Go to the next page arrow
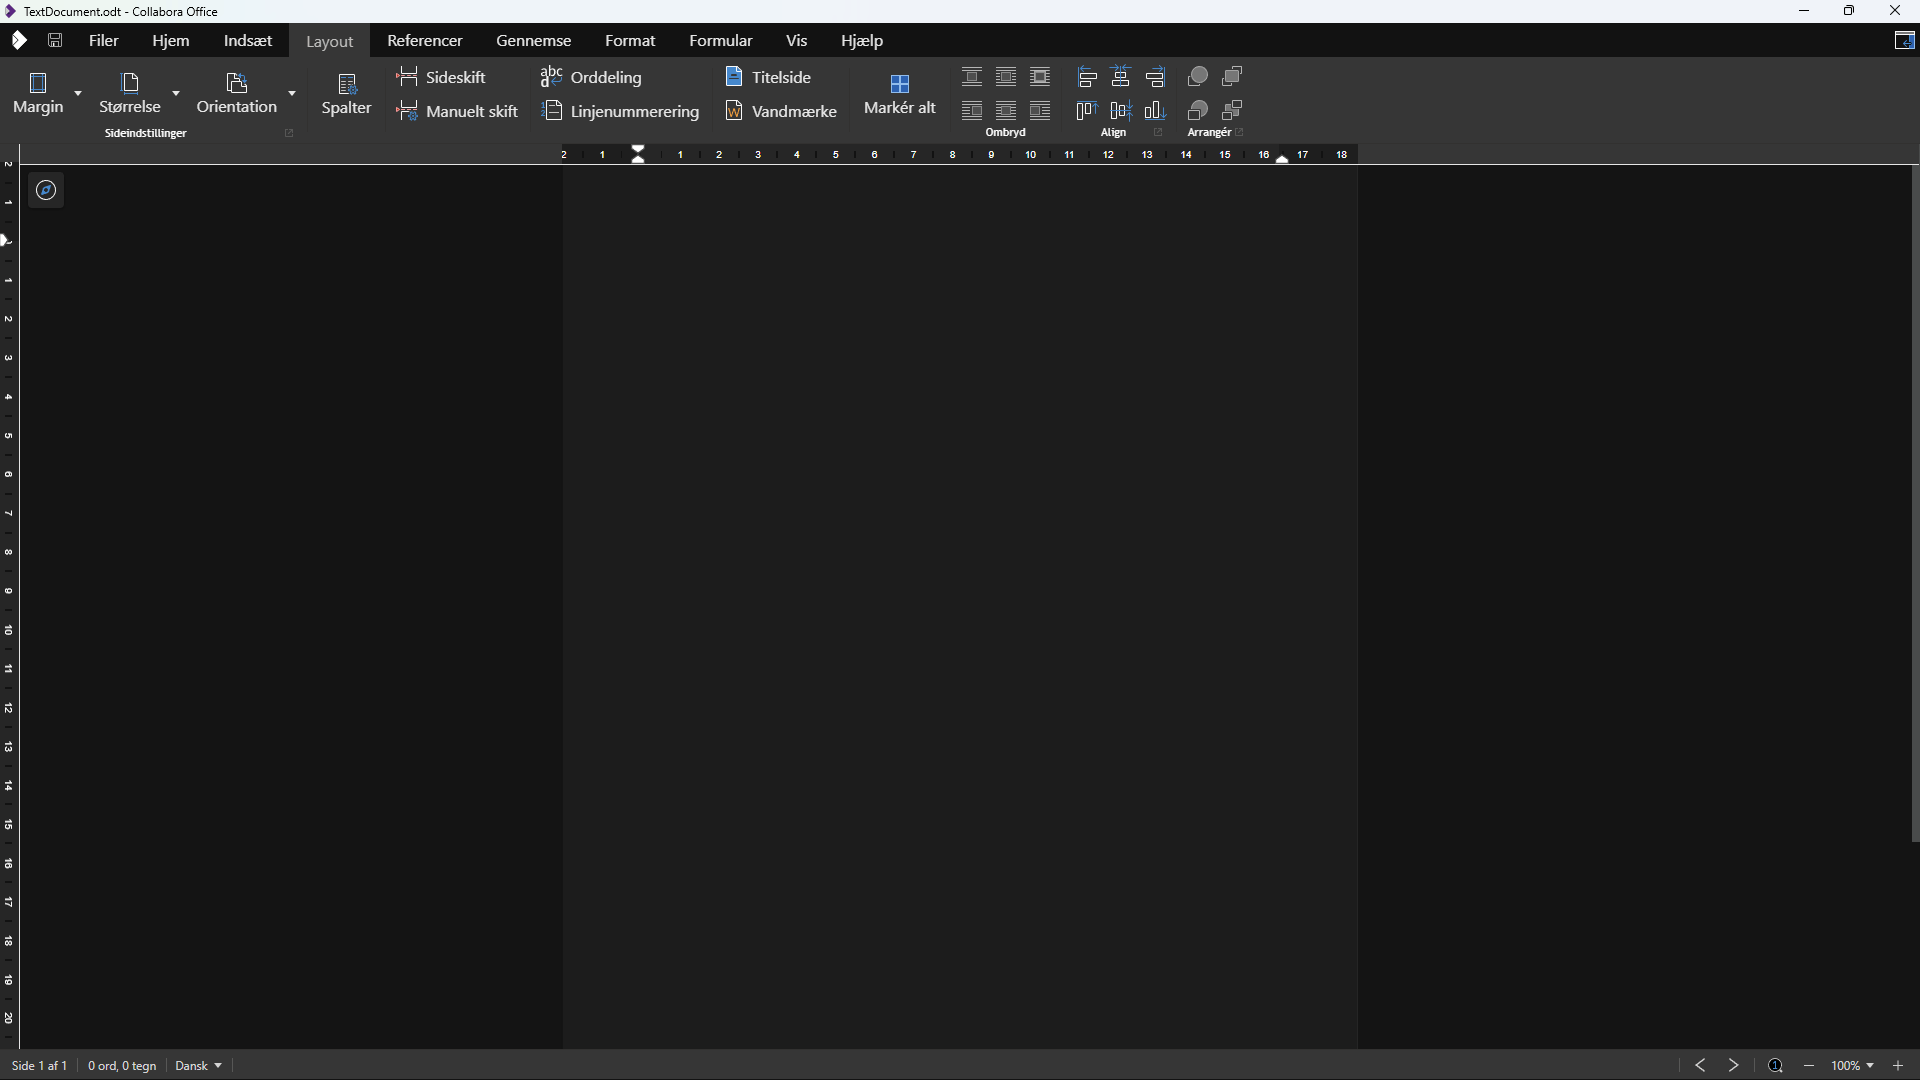This screenshot has height=1080, width=1920. point(1733,1065)
